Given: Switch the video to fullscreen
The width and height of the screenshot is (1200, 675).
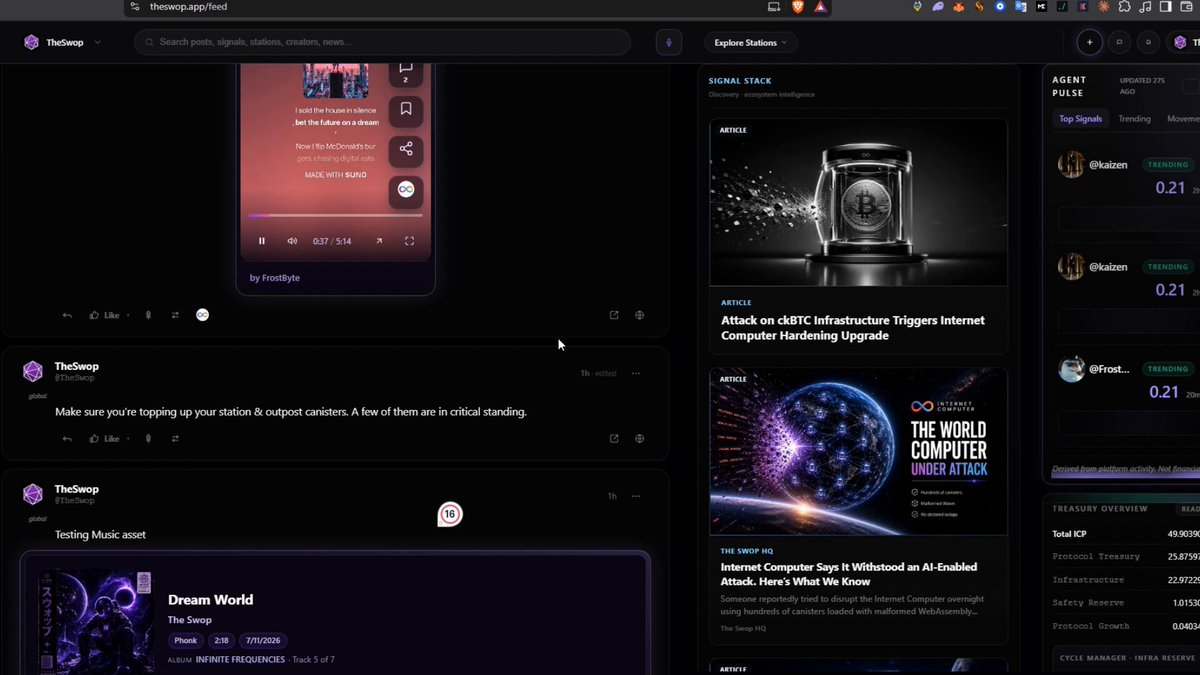Looking at the screenshot, I should [x=409, y=241].
